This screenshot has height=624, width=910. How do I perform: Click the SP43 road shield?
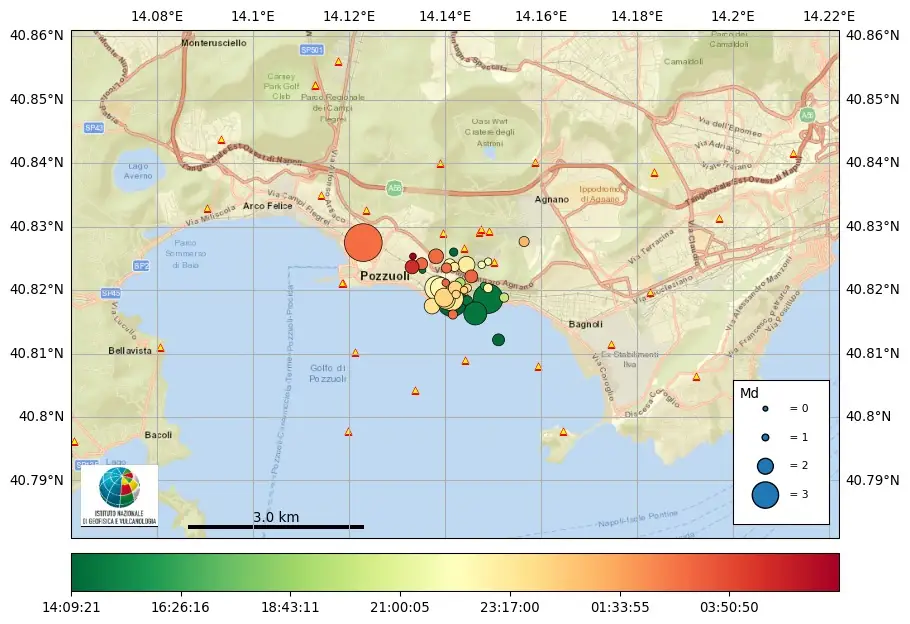click(x=94, y=128)
